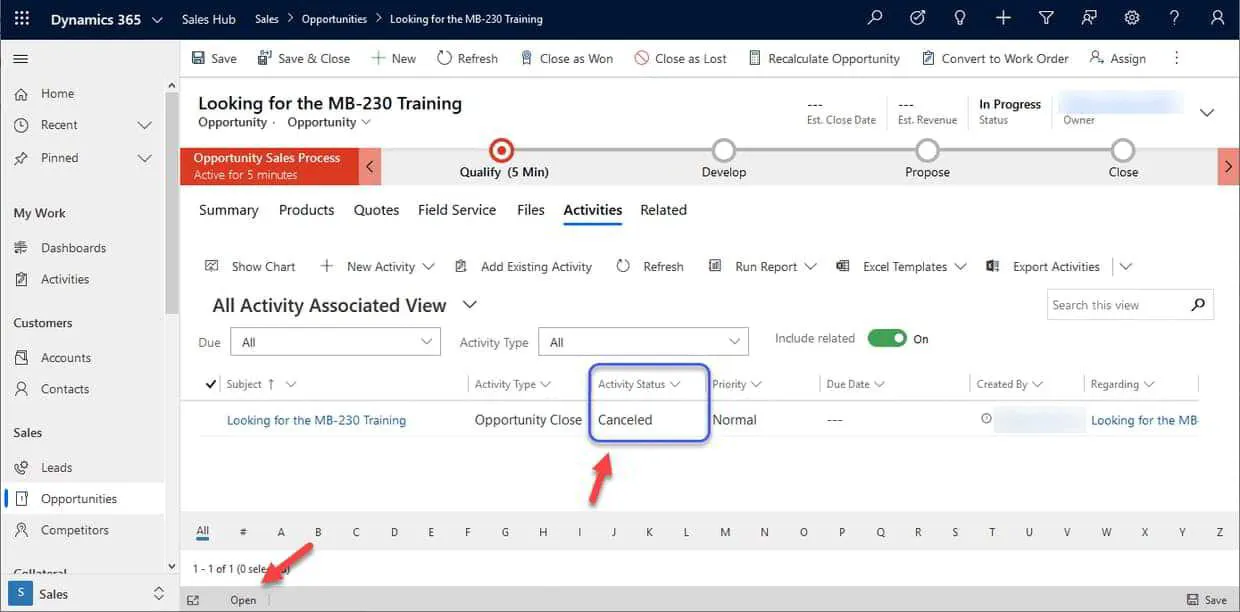This screenshot has width=1240, height=612.
Task: Click the plus quick create icon
Action: [x=1003, y=18]
